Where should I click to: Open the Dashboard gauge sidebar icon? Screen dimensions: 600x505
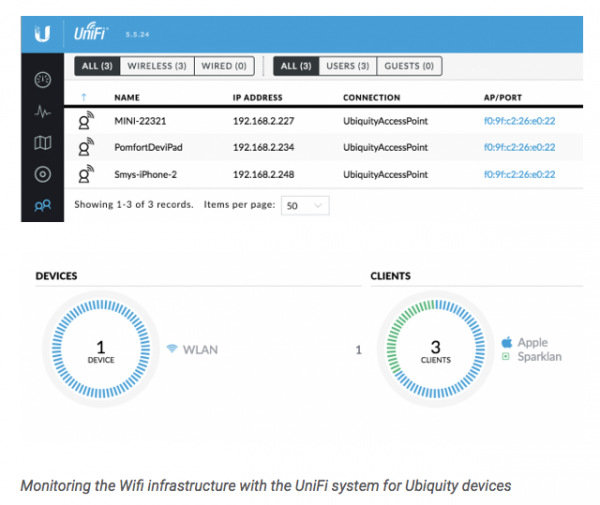(x=41, y=81)
